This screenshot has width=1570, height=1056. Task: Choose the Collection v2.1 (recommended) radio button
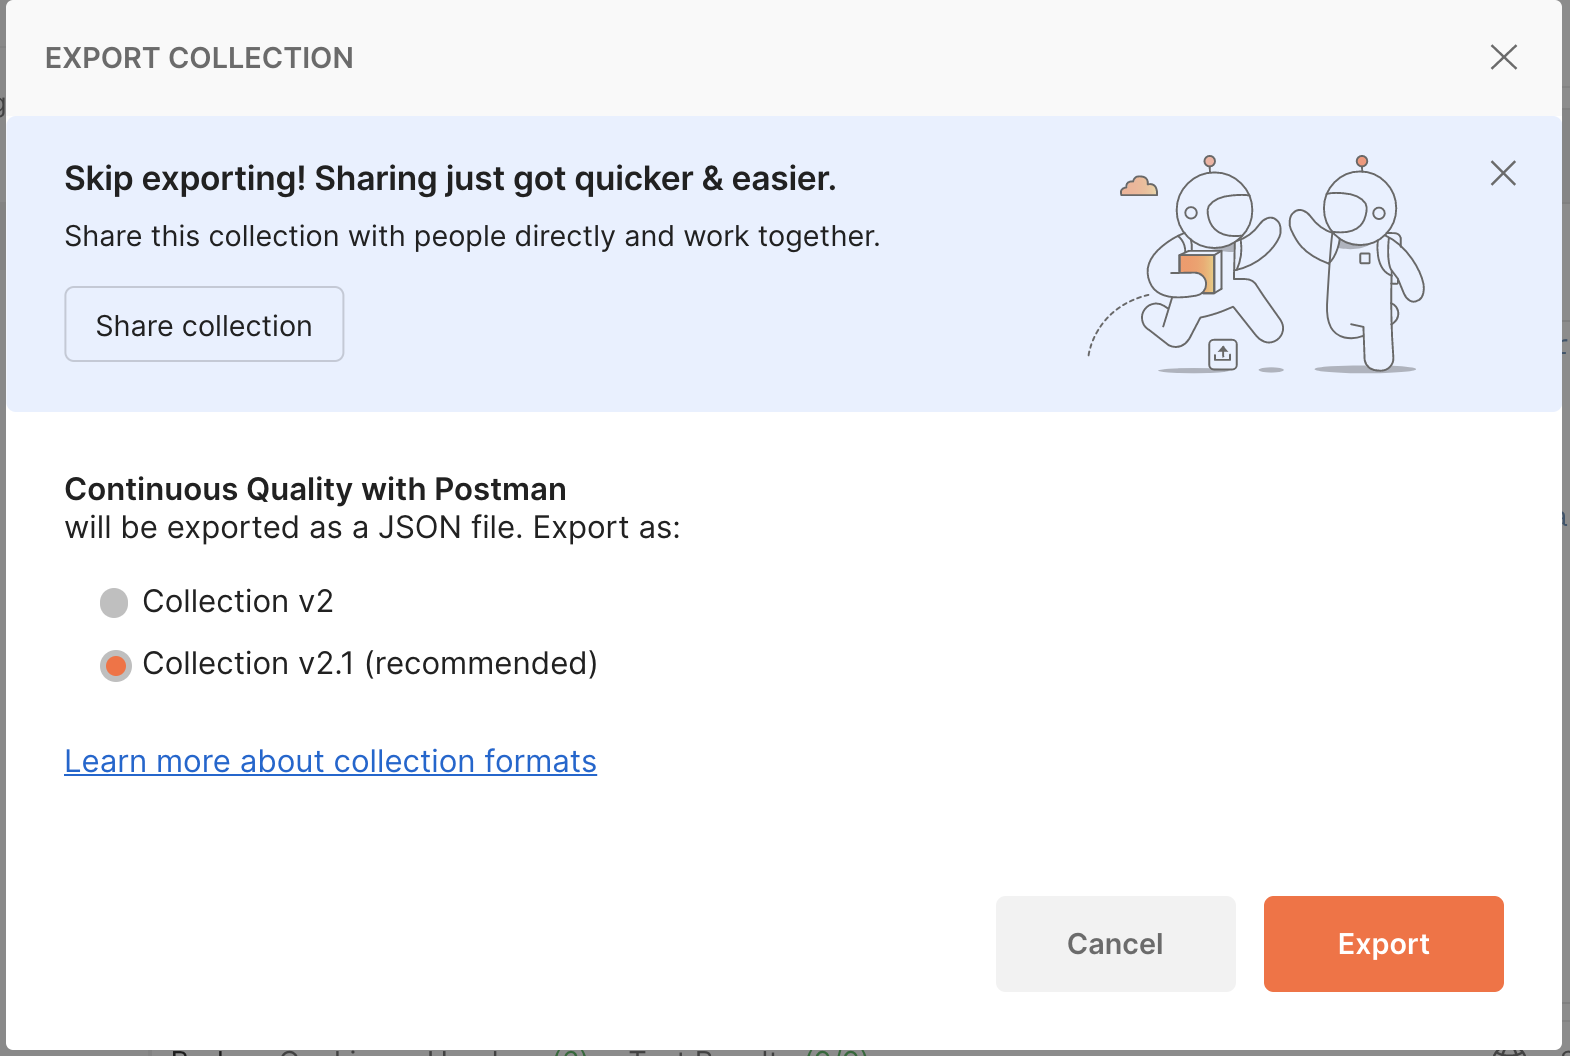pos(116,665)
